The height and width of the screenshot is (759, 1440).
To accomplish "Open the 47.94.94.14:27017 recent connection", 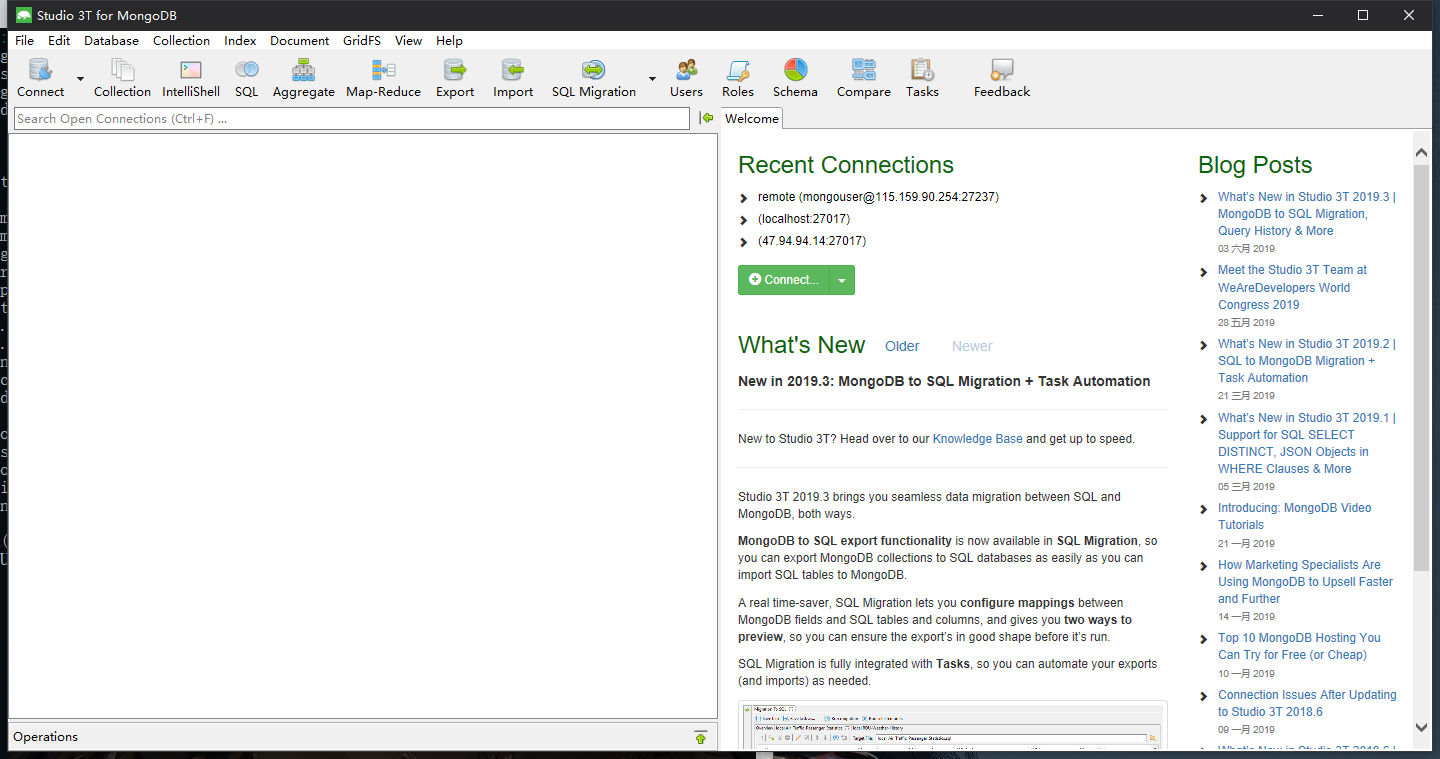I will tap(812, 241).
